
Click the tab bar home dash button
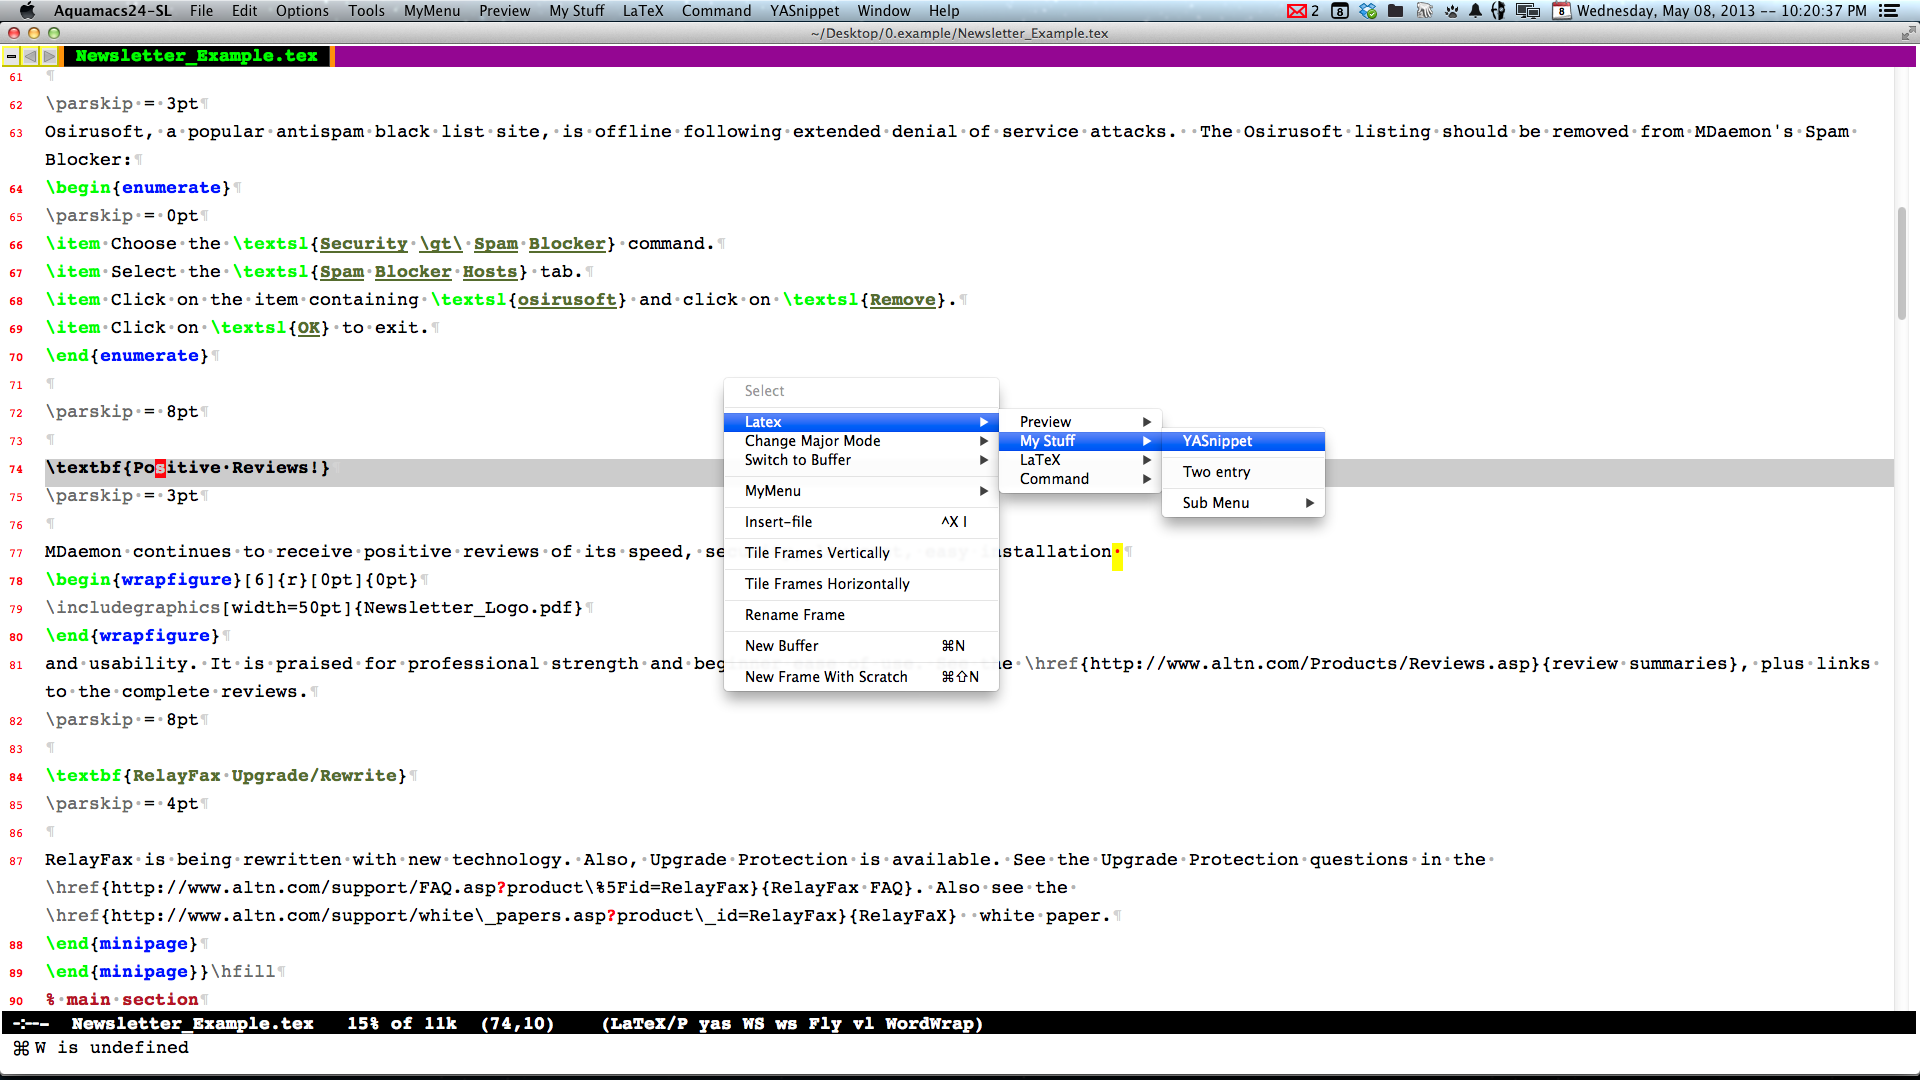pos(11,56)
